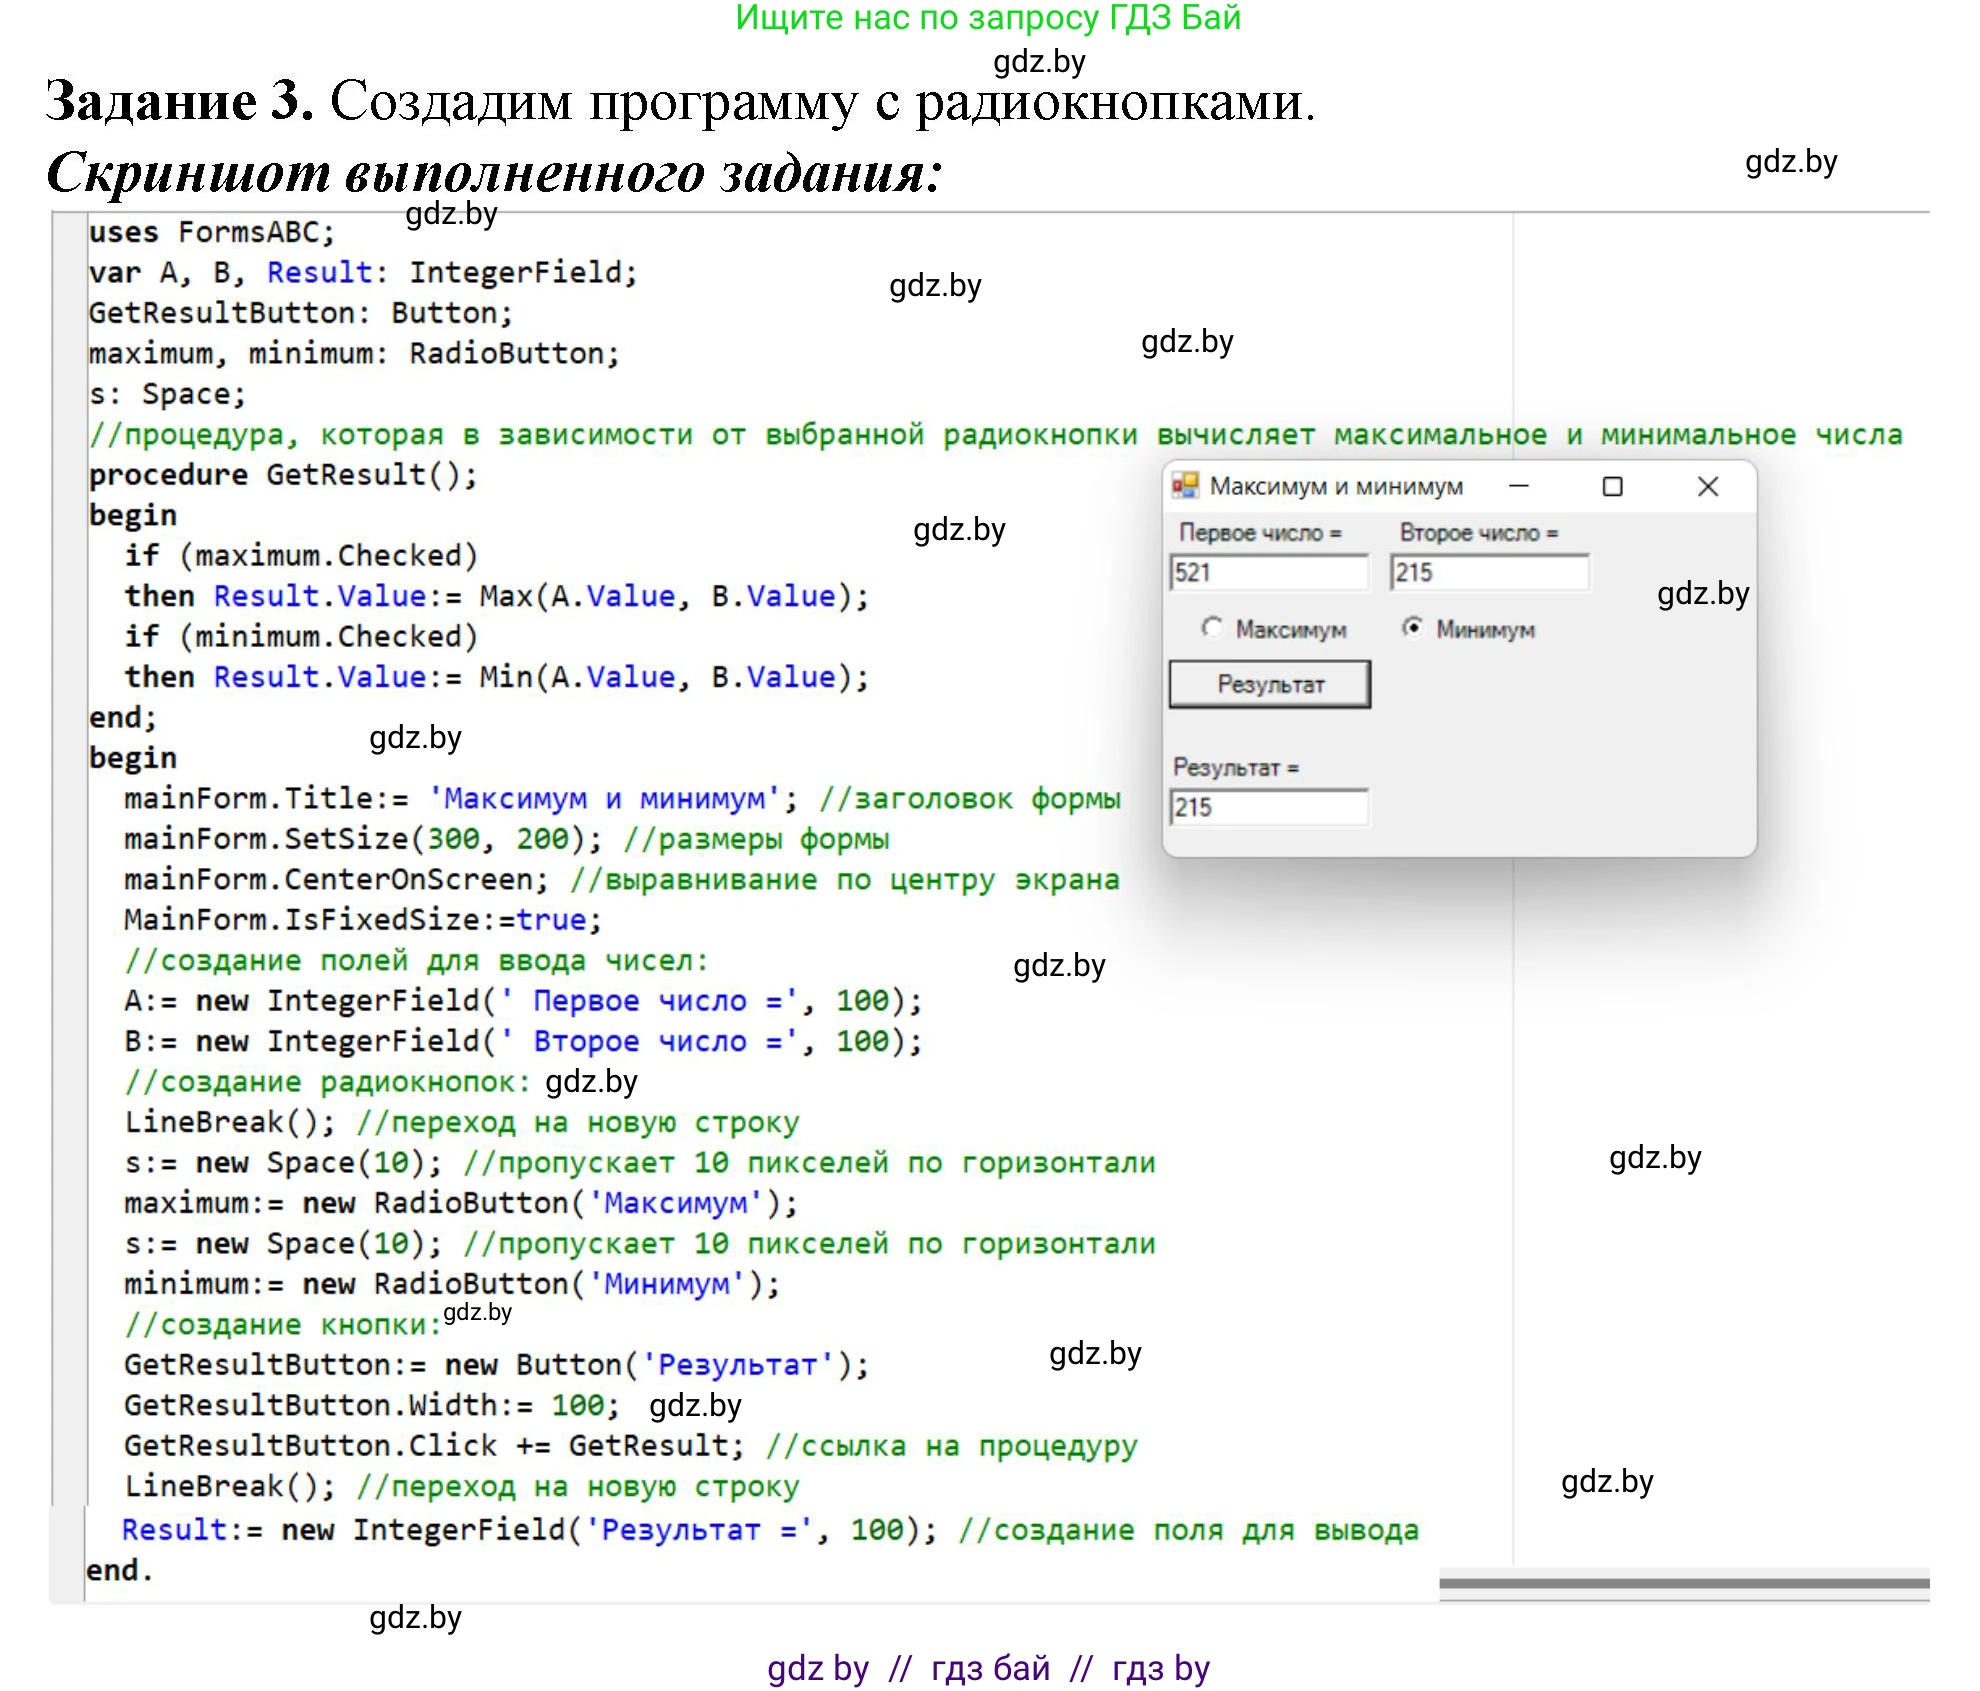Click the result output field below Результат =
Image resolution: width=1980 pixels, height=1691 pixels.
(x=1268, y=807)
